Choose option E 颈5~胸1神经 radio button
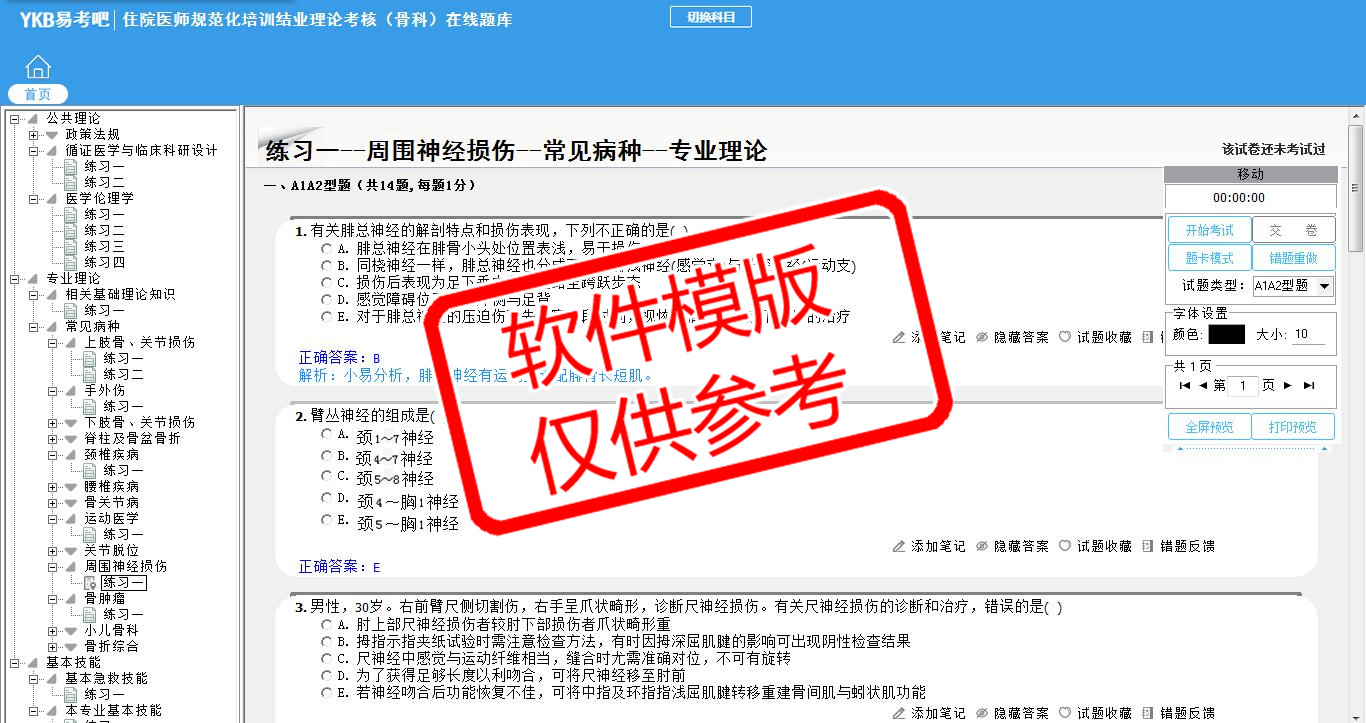The height and width of the screenshot is (723, 1366). tap(327, 520)
